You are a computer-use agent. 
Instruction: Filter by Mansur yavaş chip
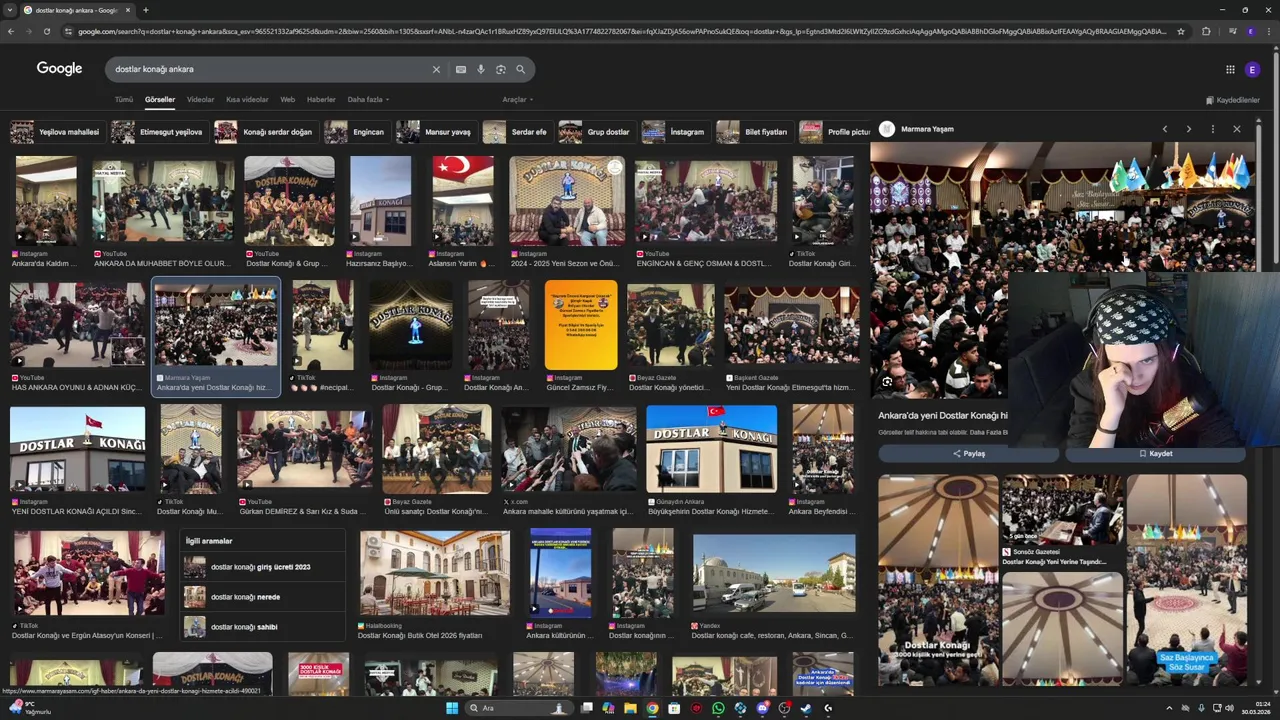(435, 132)
